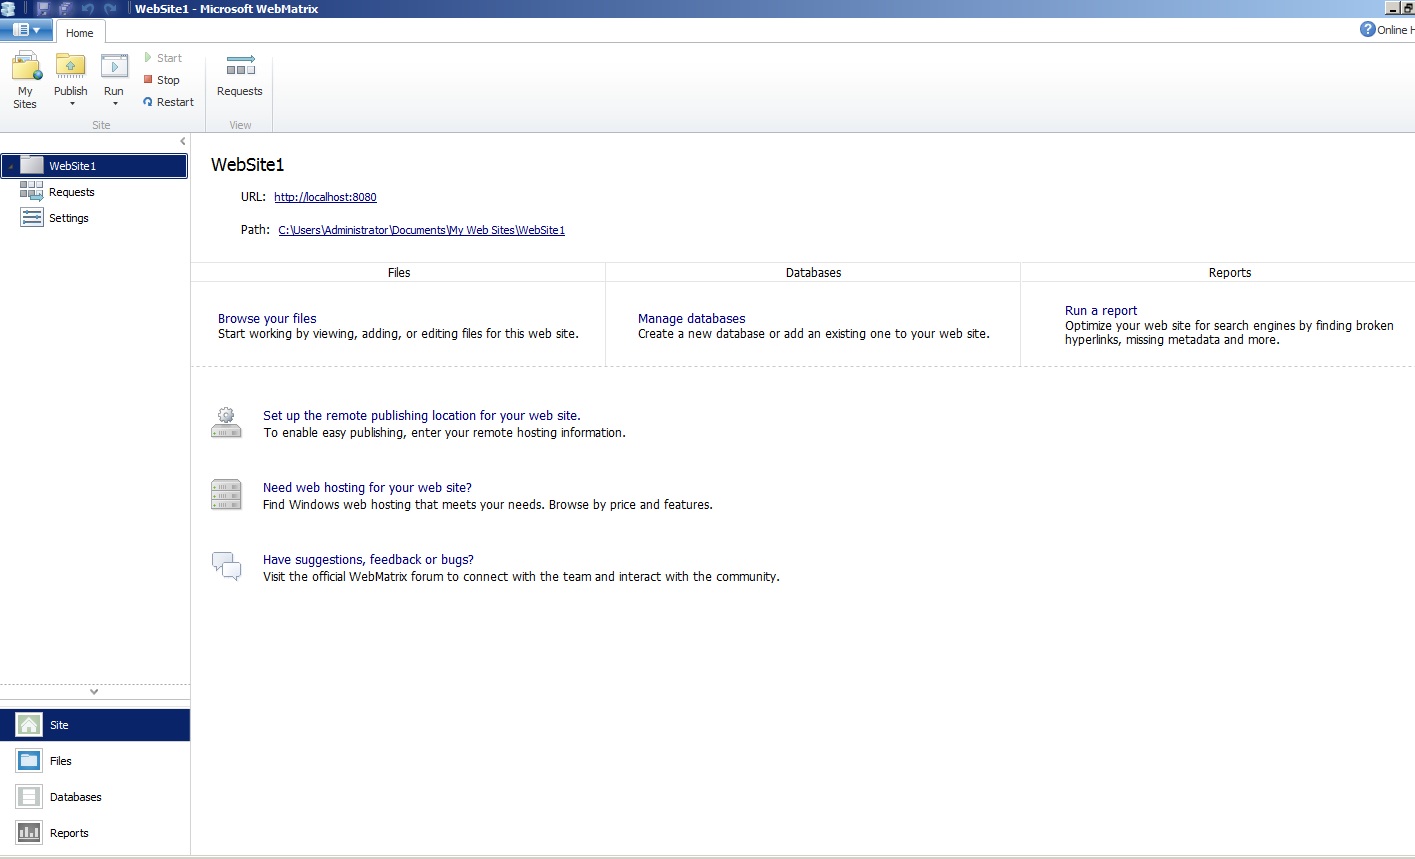Screen dimensions: 1415x859
Task: Click Run a report link
Action: pyautogui.click(x=1101, y=310)
